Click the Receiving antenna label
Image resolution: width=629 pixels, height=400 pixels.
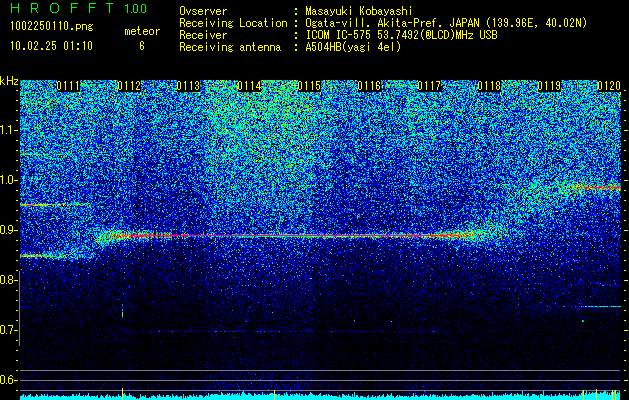(230, 47)
